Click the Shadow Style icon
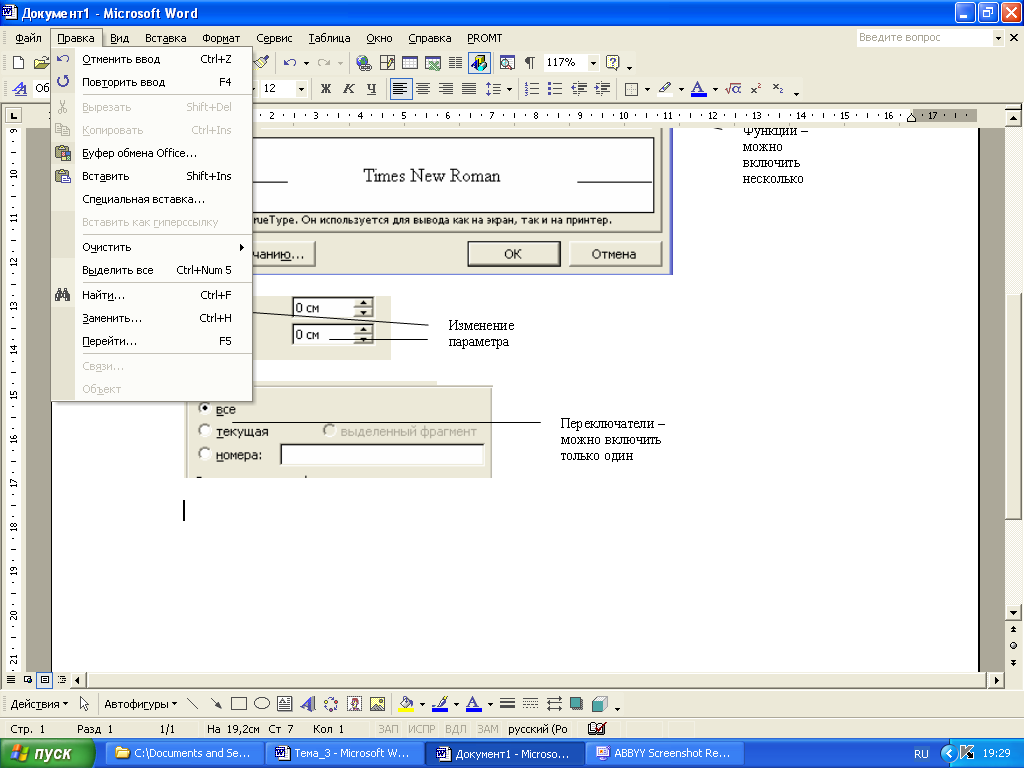Screen dimensions: 1024x768 [576, 703]
